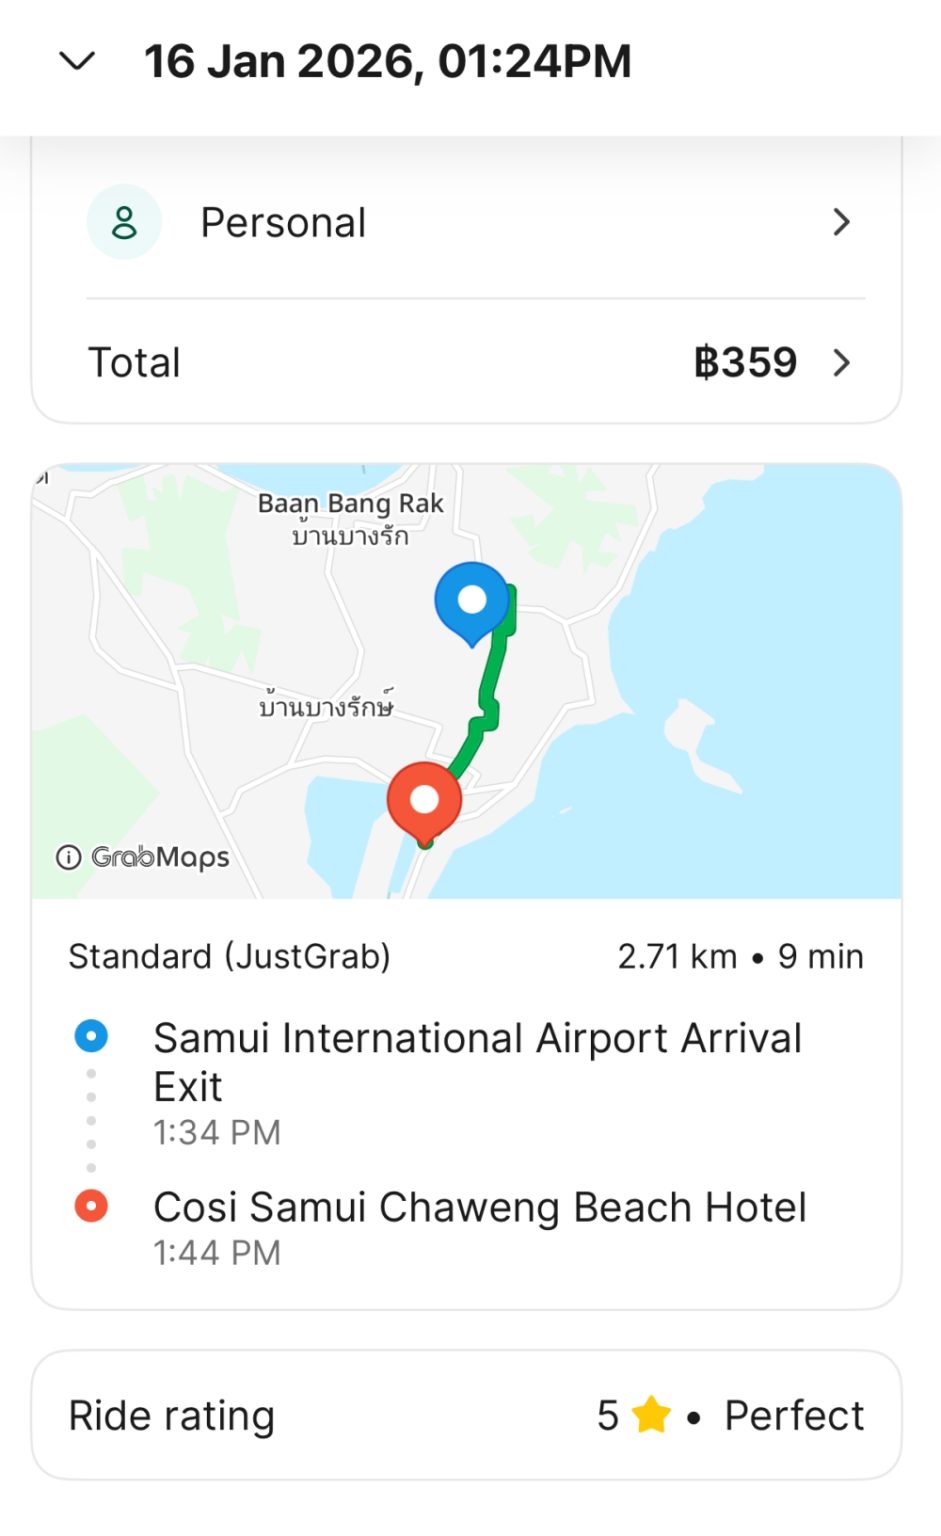Expand the Personal profile chevron
941x1536 pixels.
(x=841, y=222)
